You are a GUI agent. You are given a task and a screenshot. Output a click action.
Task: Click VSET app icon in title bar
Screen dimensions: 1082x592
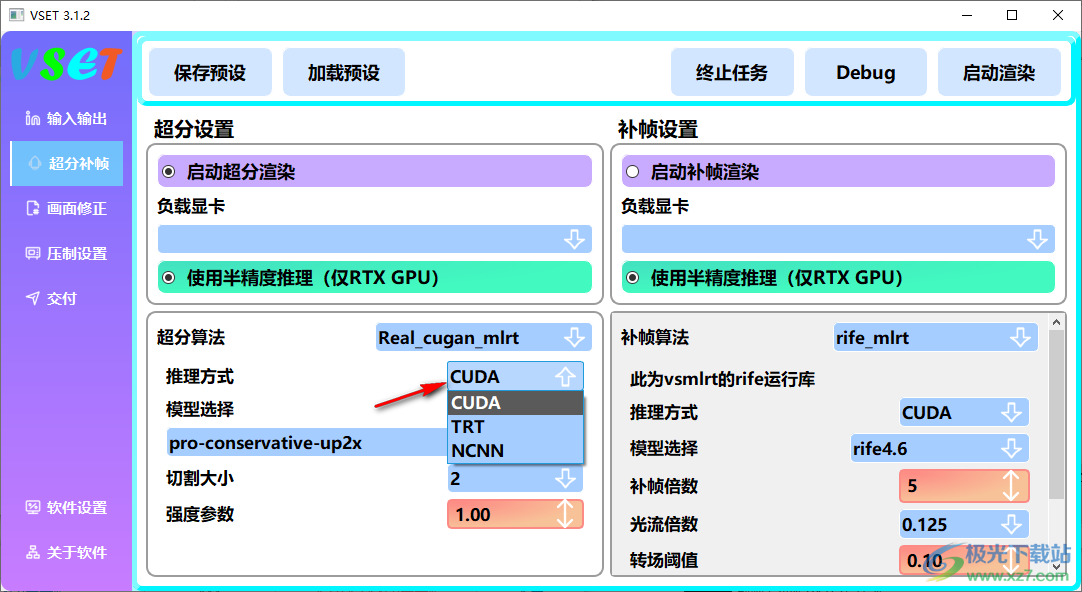pyautogui.click(x=16, y=15)
